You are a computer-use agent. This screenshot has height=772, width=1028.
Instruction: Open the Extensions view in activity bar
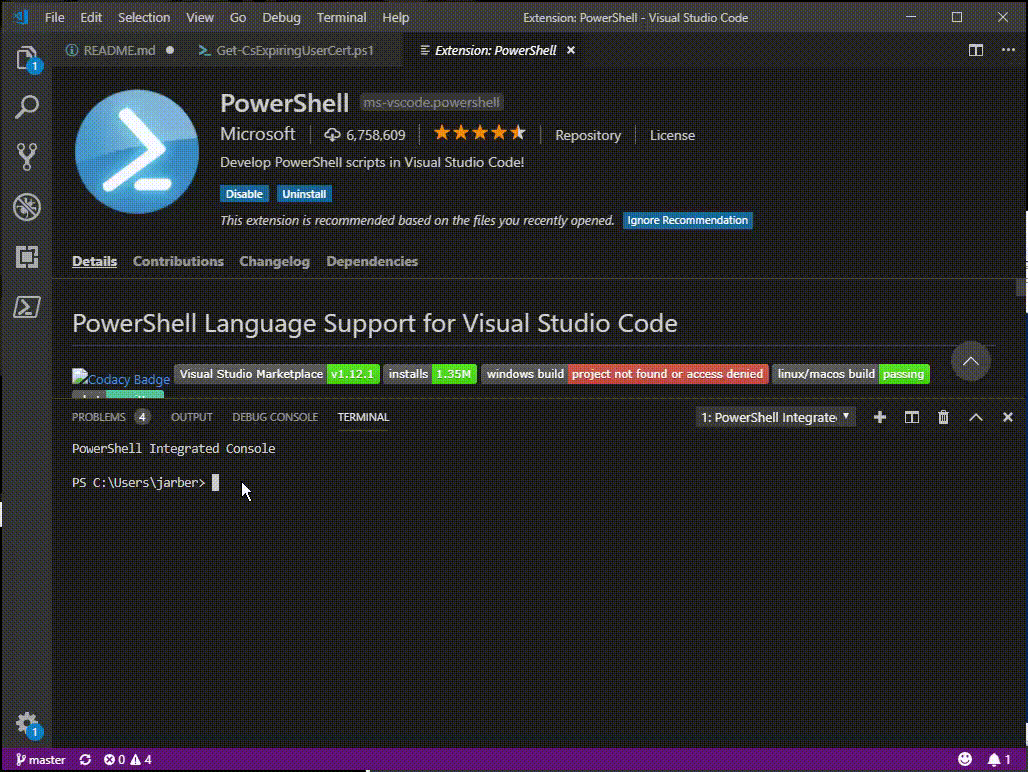(x=27, y=257)
